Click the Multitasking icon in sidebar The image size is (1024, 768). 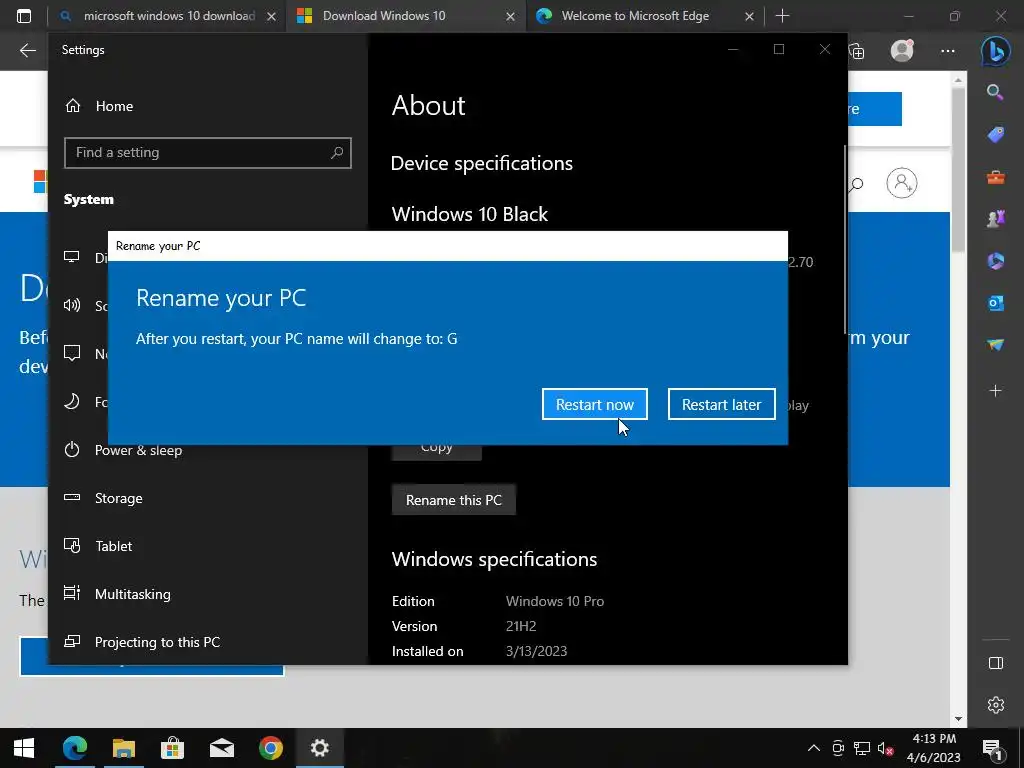(72, 593)
